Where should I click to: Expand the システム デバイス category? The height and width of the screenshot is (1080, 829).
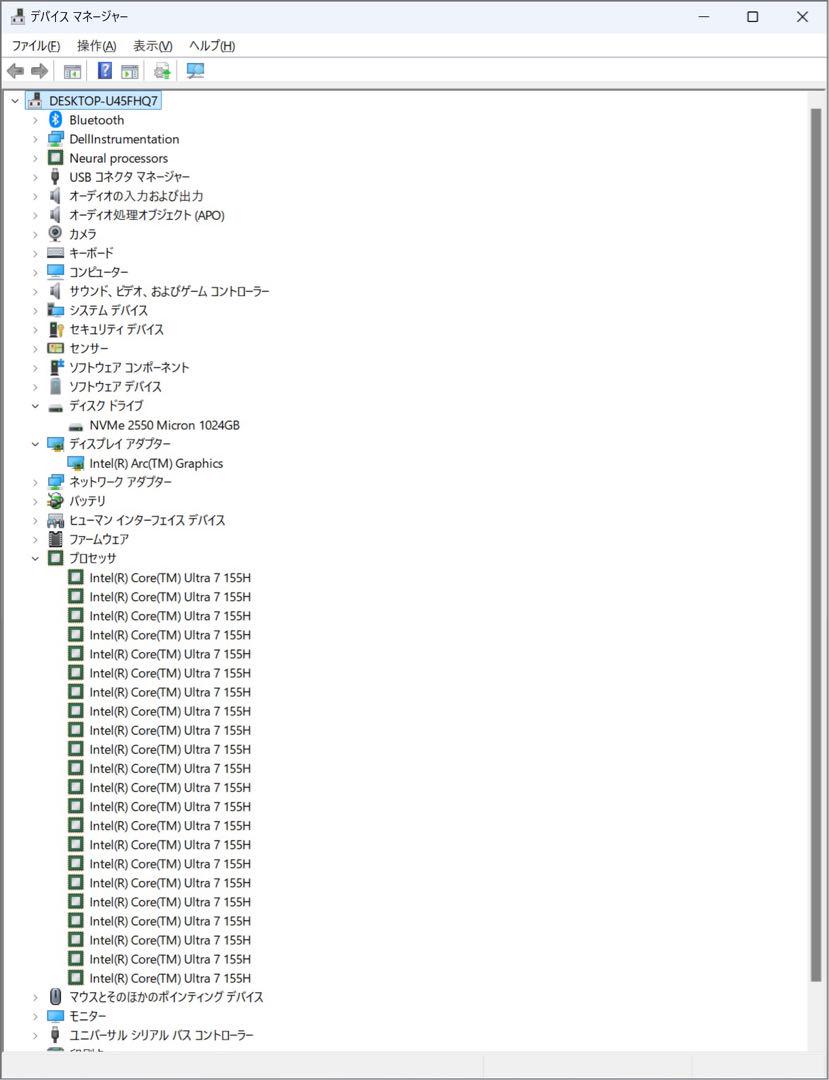(35, 311)
